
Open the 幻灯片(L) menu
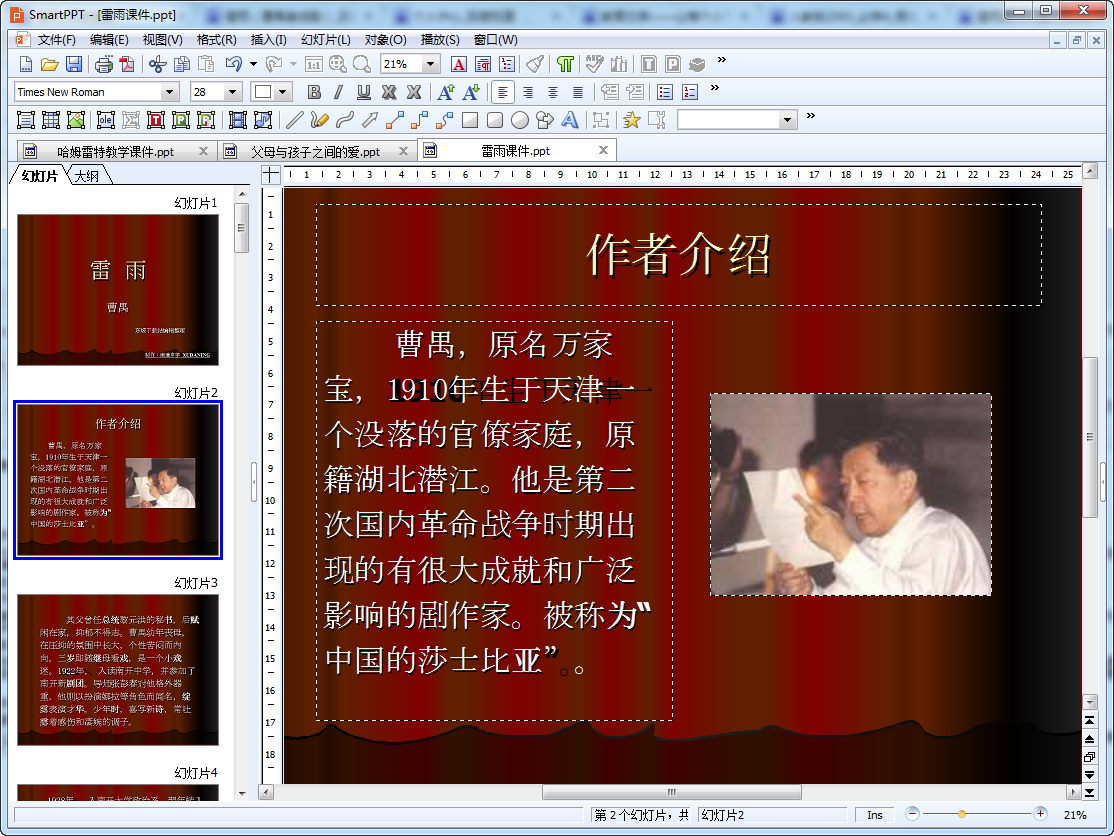[325, 40]
